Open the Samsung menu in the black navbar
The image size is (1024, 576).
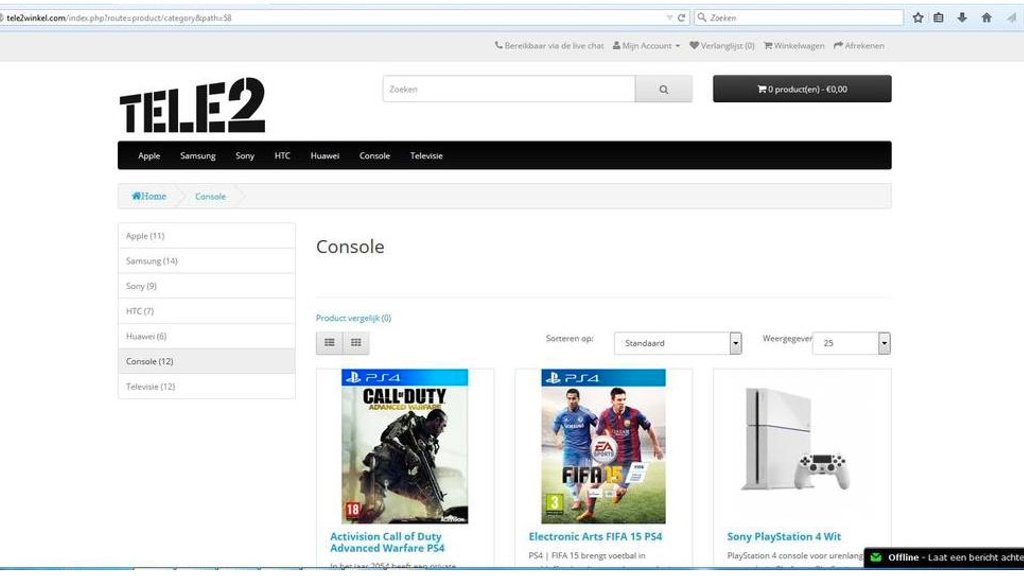pos(198,156)
